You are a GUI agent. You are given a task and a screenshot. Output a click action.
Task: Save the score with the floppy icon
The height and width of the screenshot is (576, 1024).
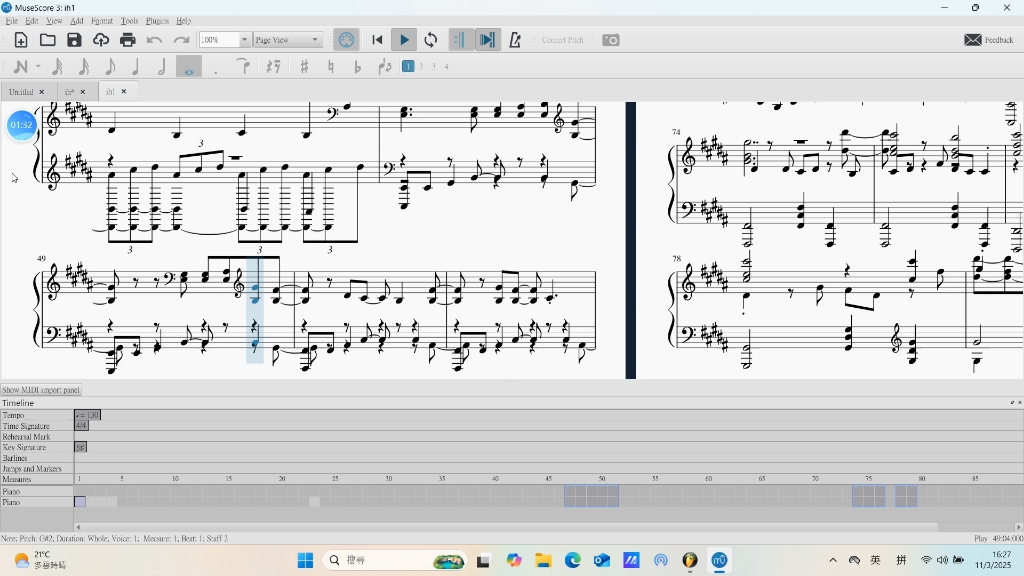(x=74, y=40)
